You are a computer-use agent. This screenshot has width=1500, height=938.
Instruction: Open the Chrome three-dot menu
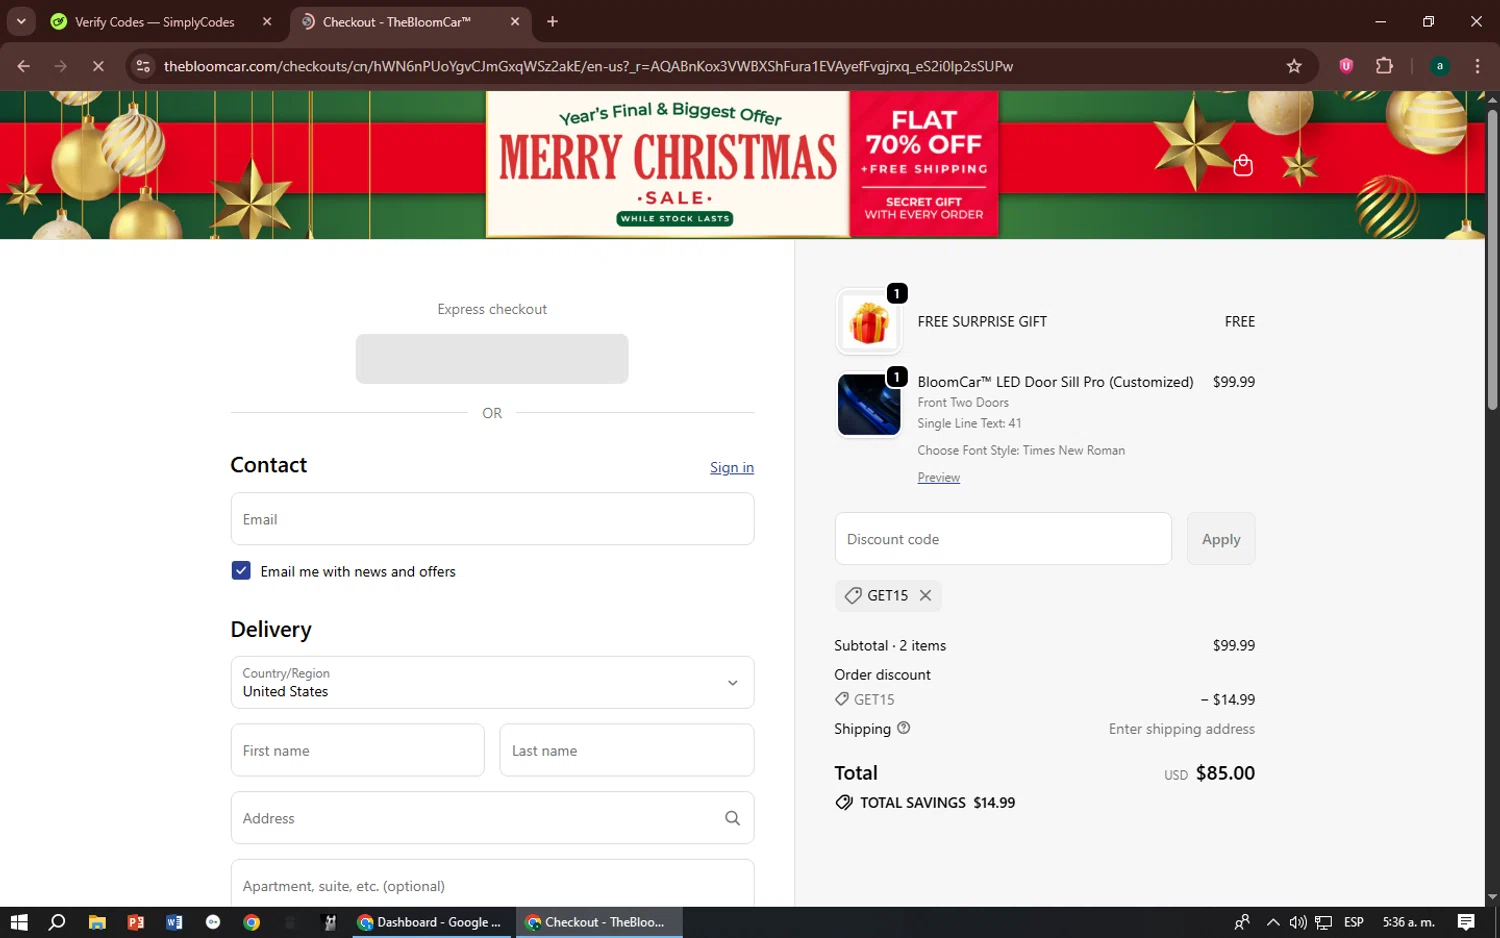pos(1477,66)
